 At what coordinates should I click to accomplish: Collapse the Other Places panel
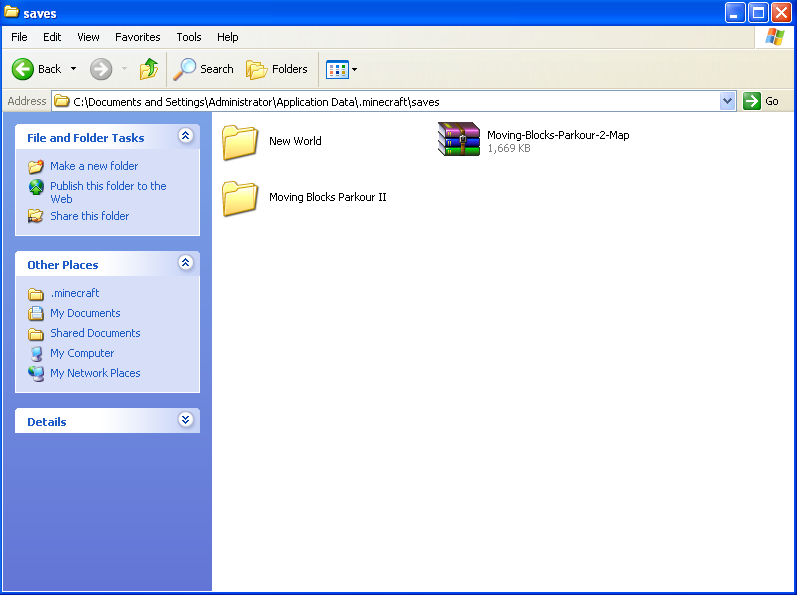(x=185, y=263)
